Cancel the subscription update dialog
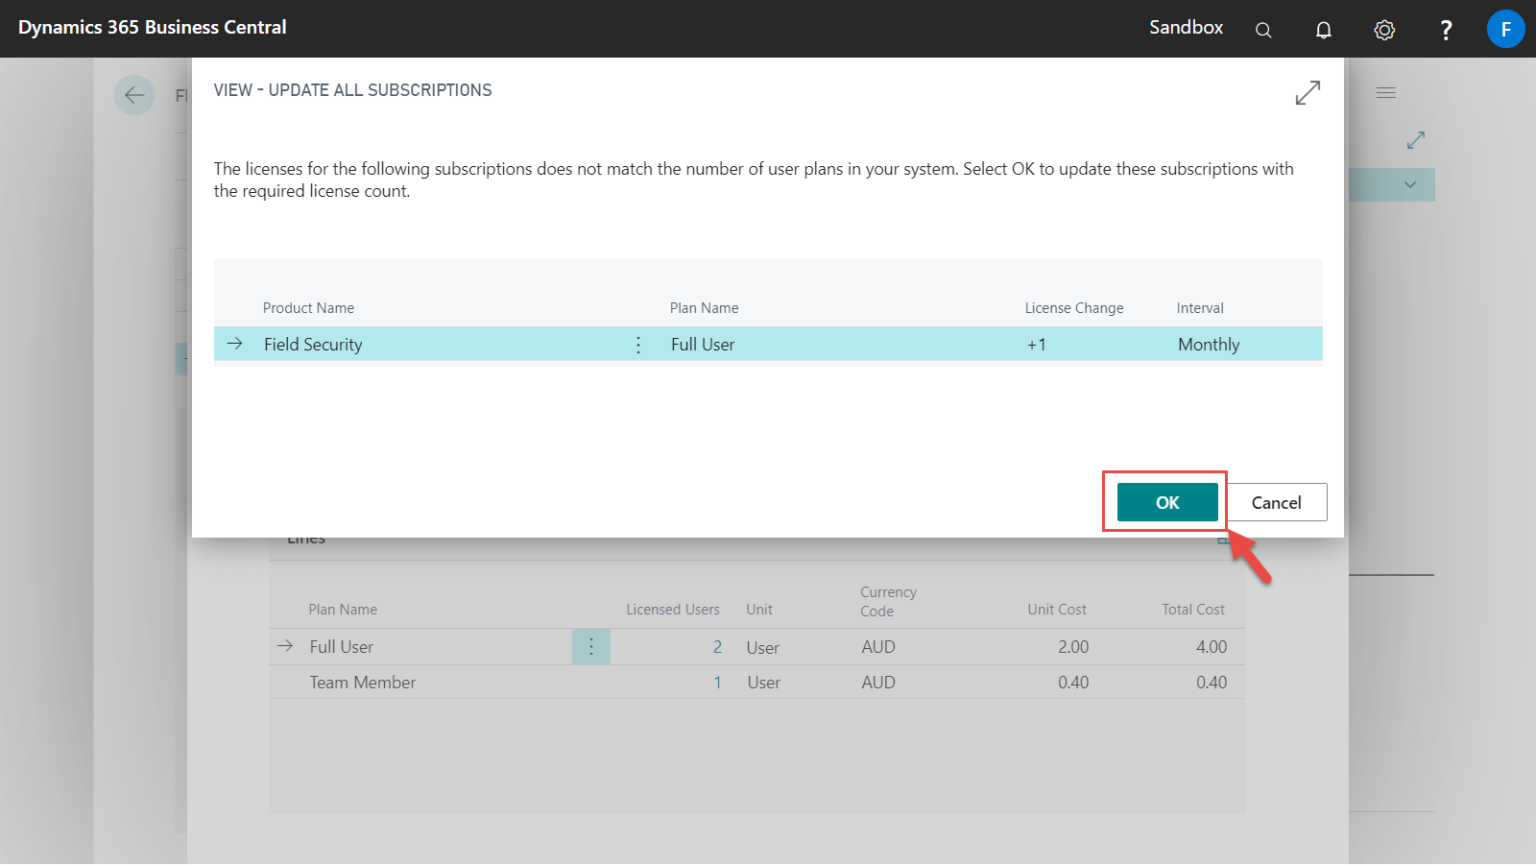 1276,503
